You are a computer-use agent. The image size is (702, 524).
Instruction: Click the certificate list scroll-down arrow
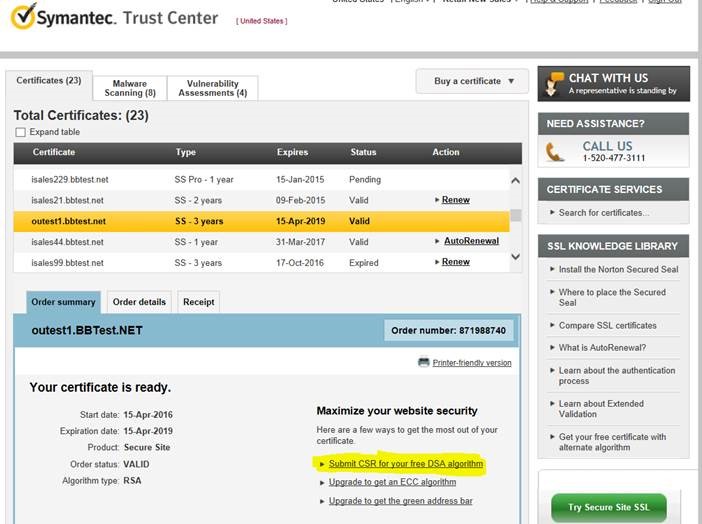[x=515, y=257]
